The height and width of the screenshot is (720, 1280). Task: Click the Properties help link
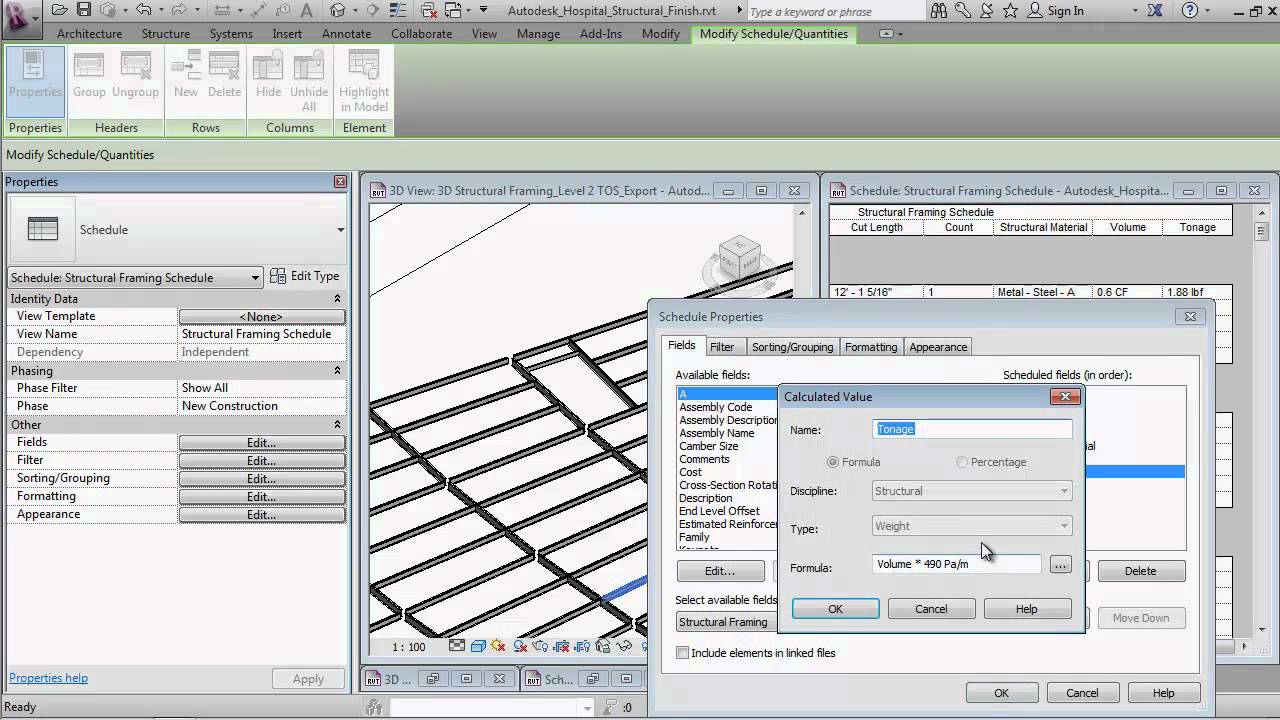point(48,678)
